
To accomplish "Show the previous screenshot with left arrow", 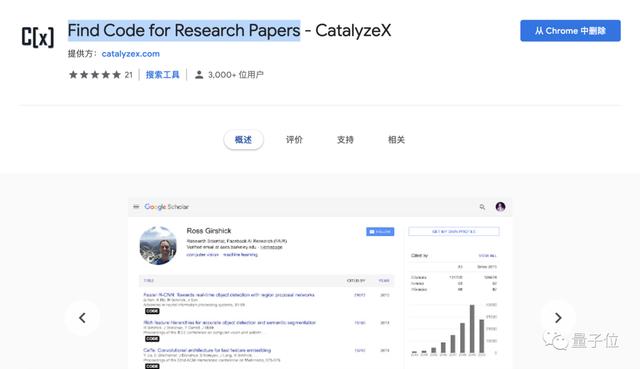I will pos(82,318).
